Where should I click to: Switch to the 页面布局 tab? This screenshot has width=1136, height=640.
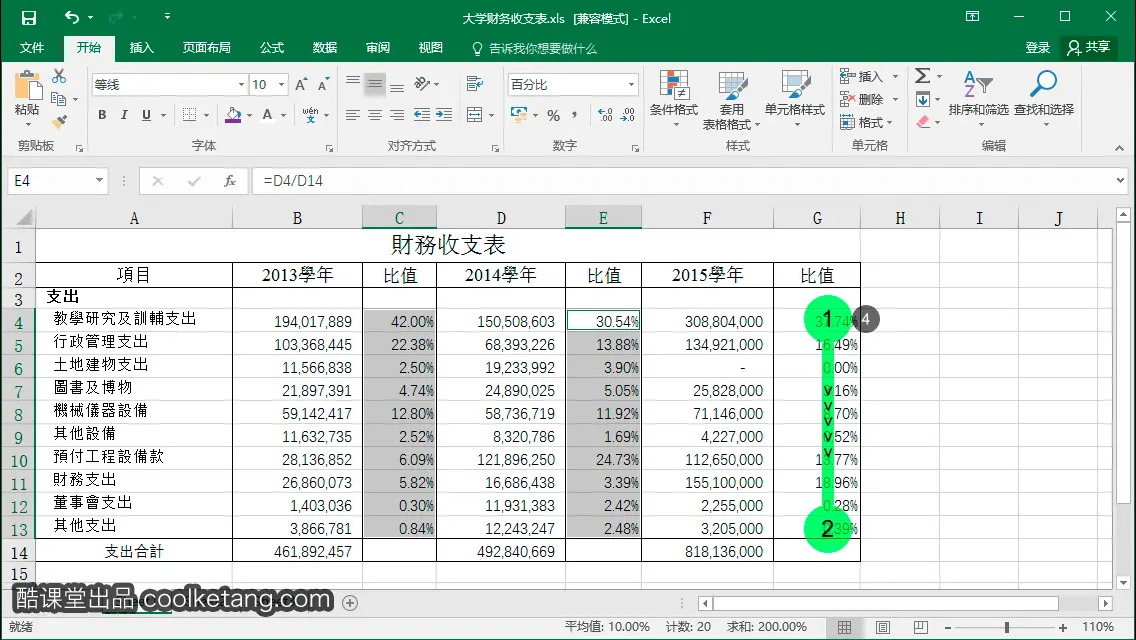206,48
